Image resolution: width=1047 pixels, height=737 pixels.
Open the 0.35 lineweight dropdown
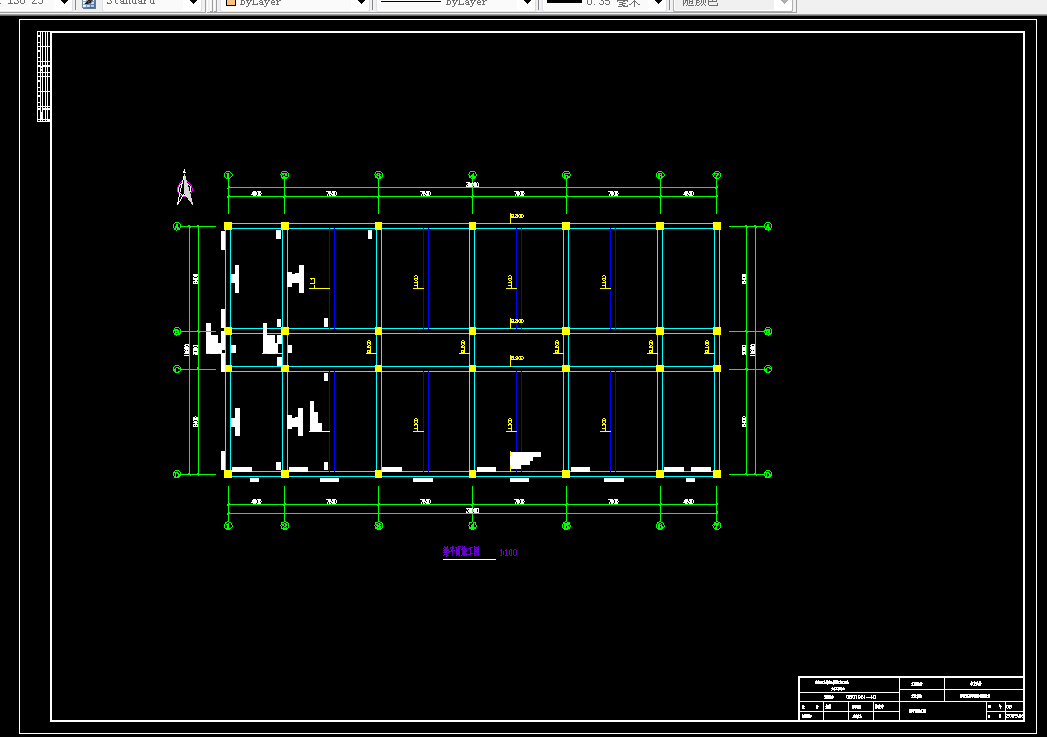coord(604,3)
